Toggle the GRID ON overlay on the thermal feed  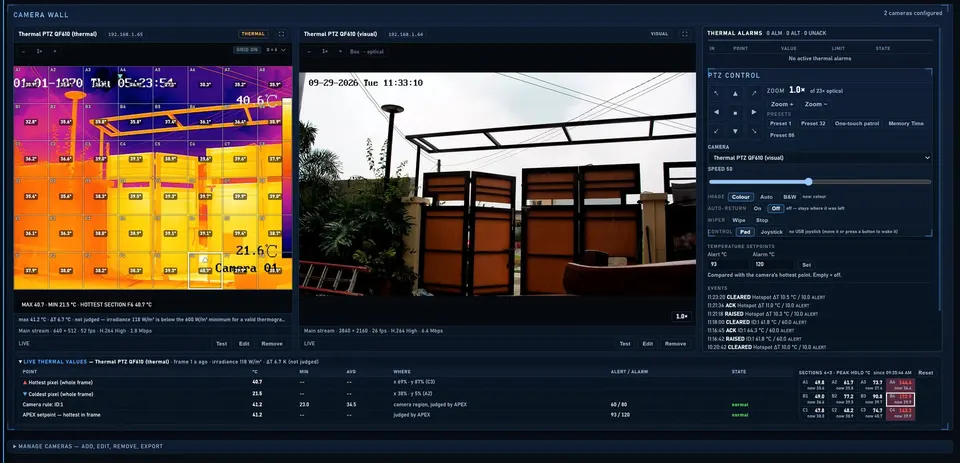point(246,50)
